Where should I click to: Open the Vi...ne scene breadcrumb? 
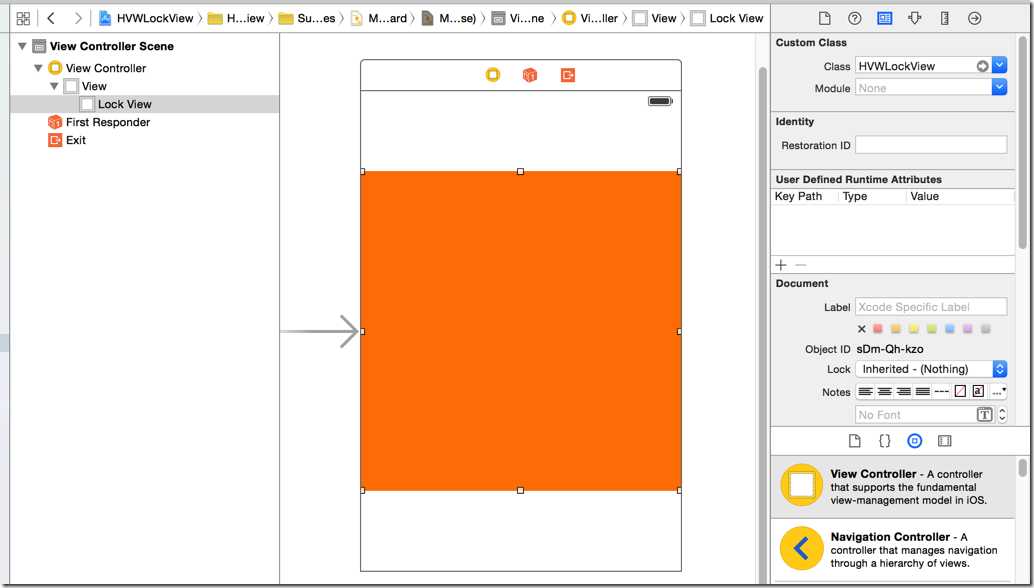click(518, 18)
